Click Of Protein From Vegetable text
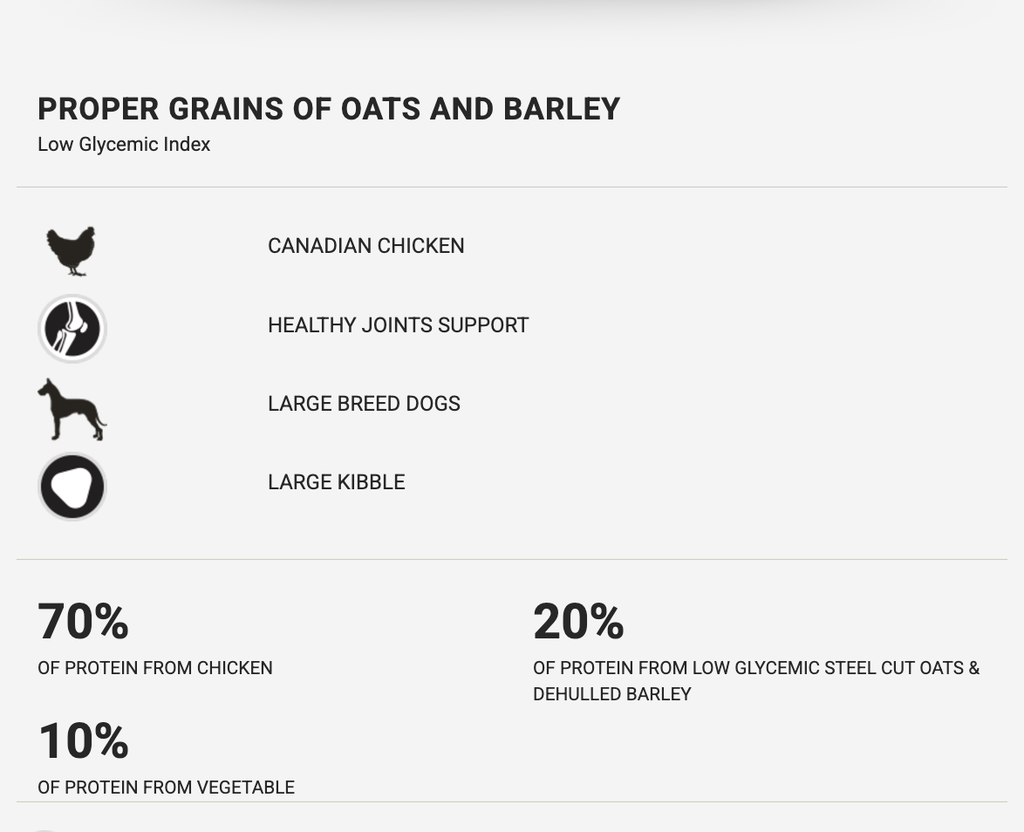 pos(166,788)
